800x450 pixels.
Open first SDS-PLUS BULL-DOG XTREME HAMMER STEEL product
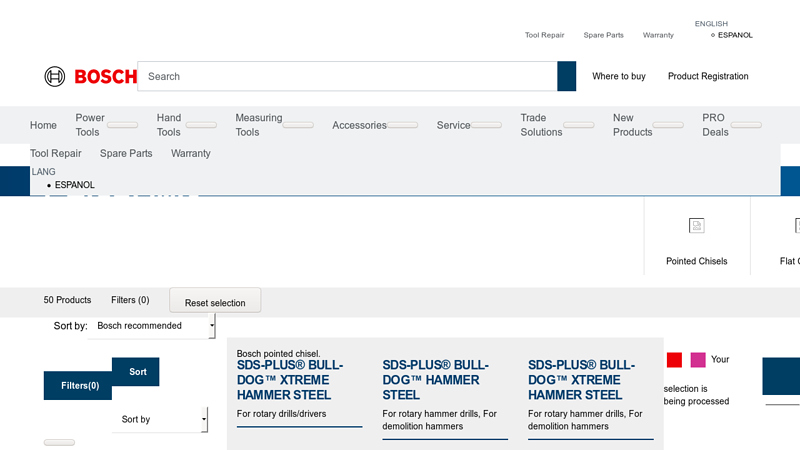point(290,380)
